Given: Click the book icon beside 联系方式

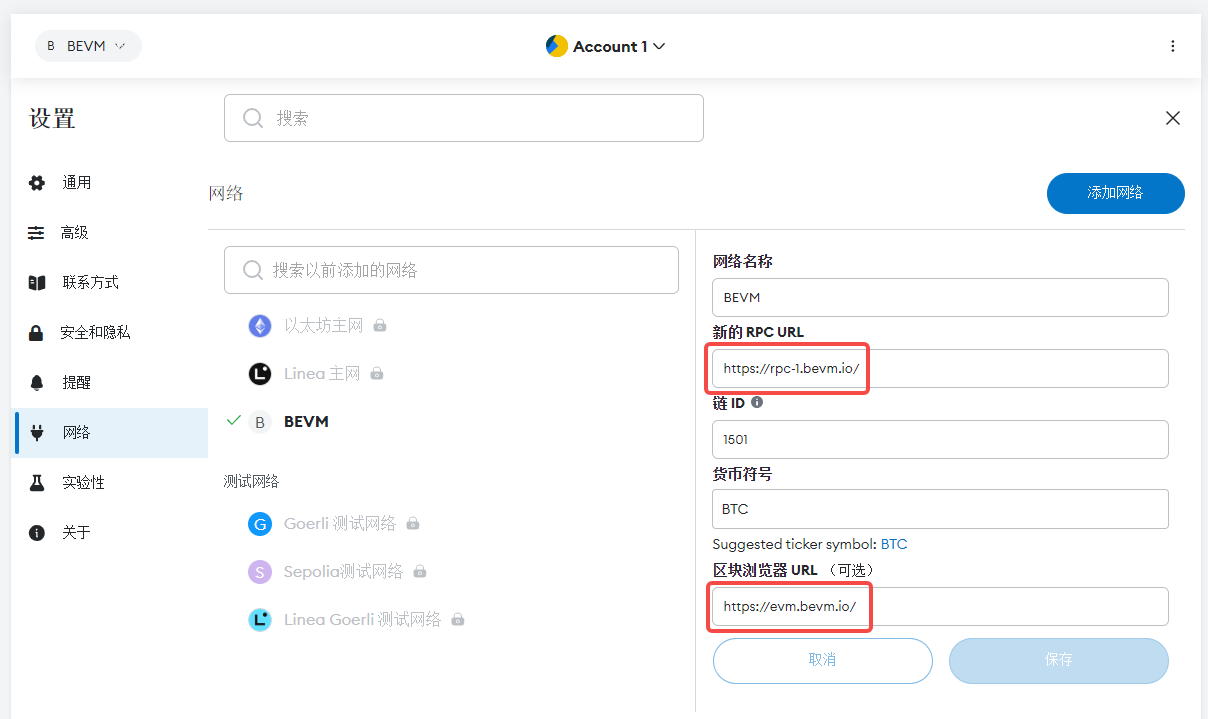Looking at the screenshot, I should [37, 282].
